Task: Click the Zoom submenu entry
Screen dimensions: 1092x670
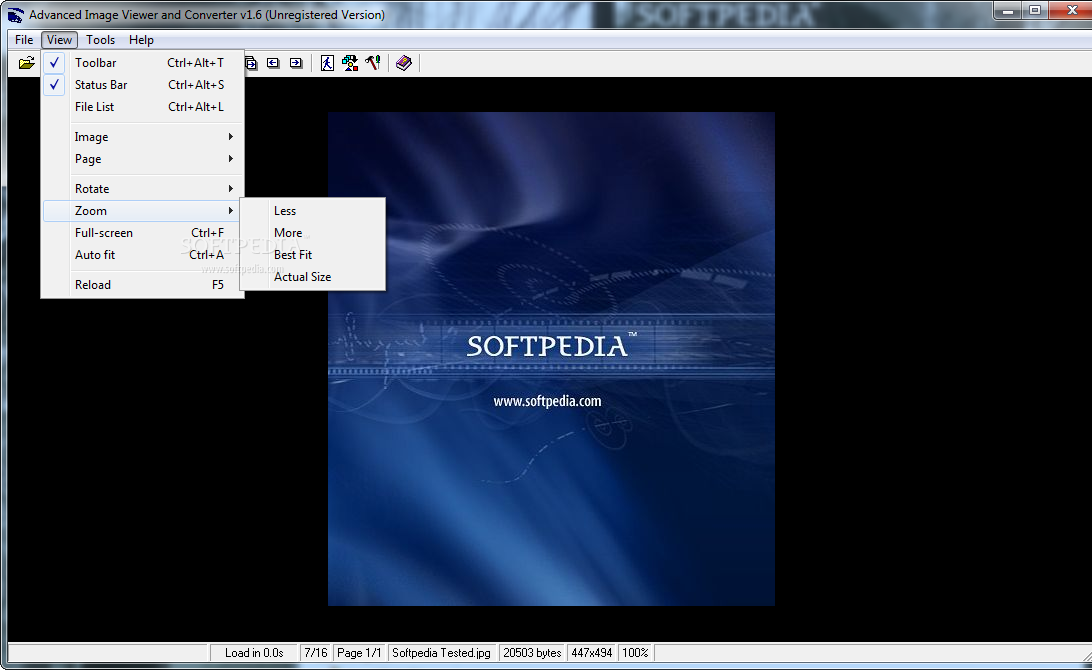Action: point(143,210)
